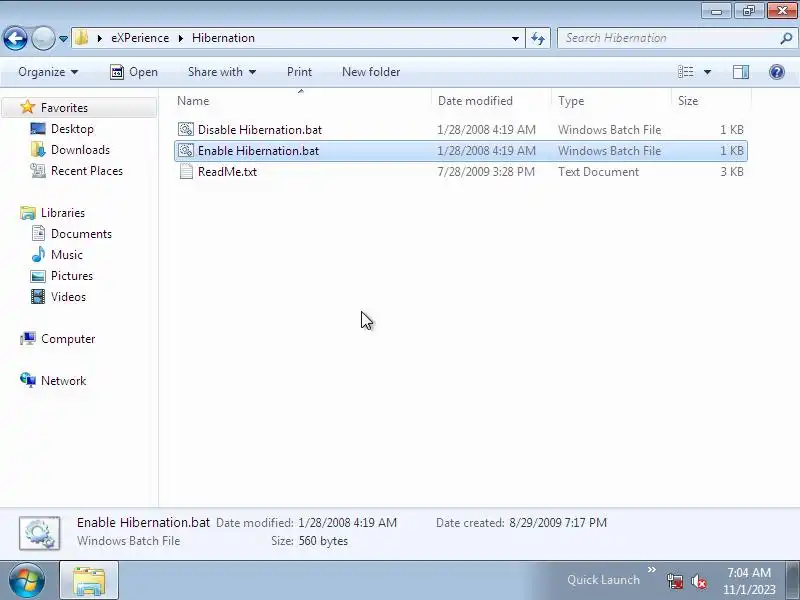The height and width of the screenshot is (600, 800).
Task: Click the muted volume tray icon
Action: pos(698,581)
